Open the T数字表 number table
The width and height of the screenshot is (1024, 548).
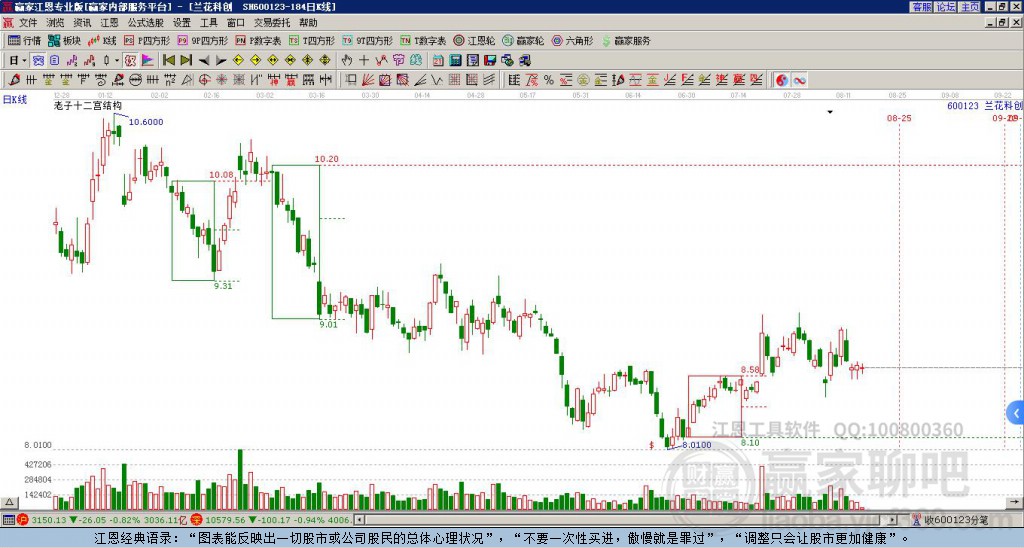click(423, 40)
